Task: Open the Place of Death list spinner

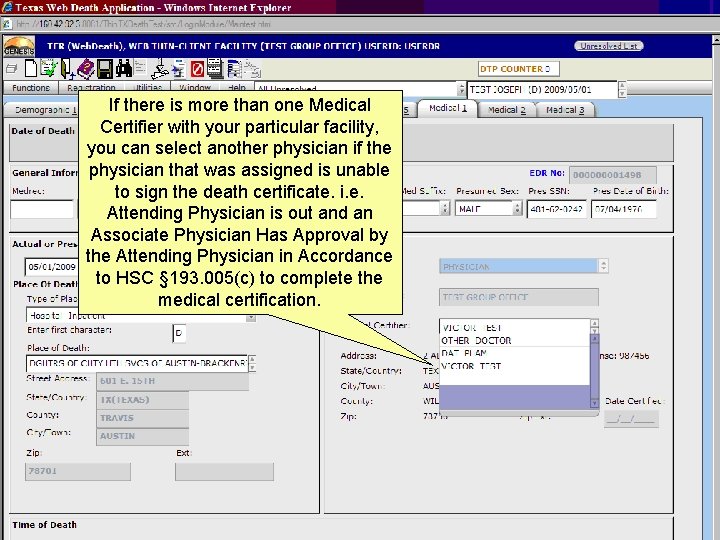Action: [x=252, y=363]
